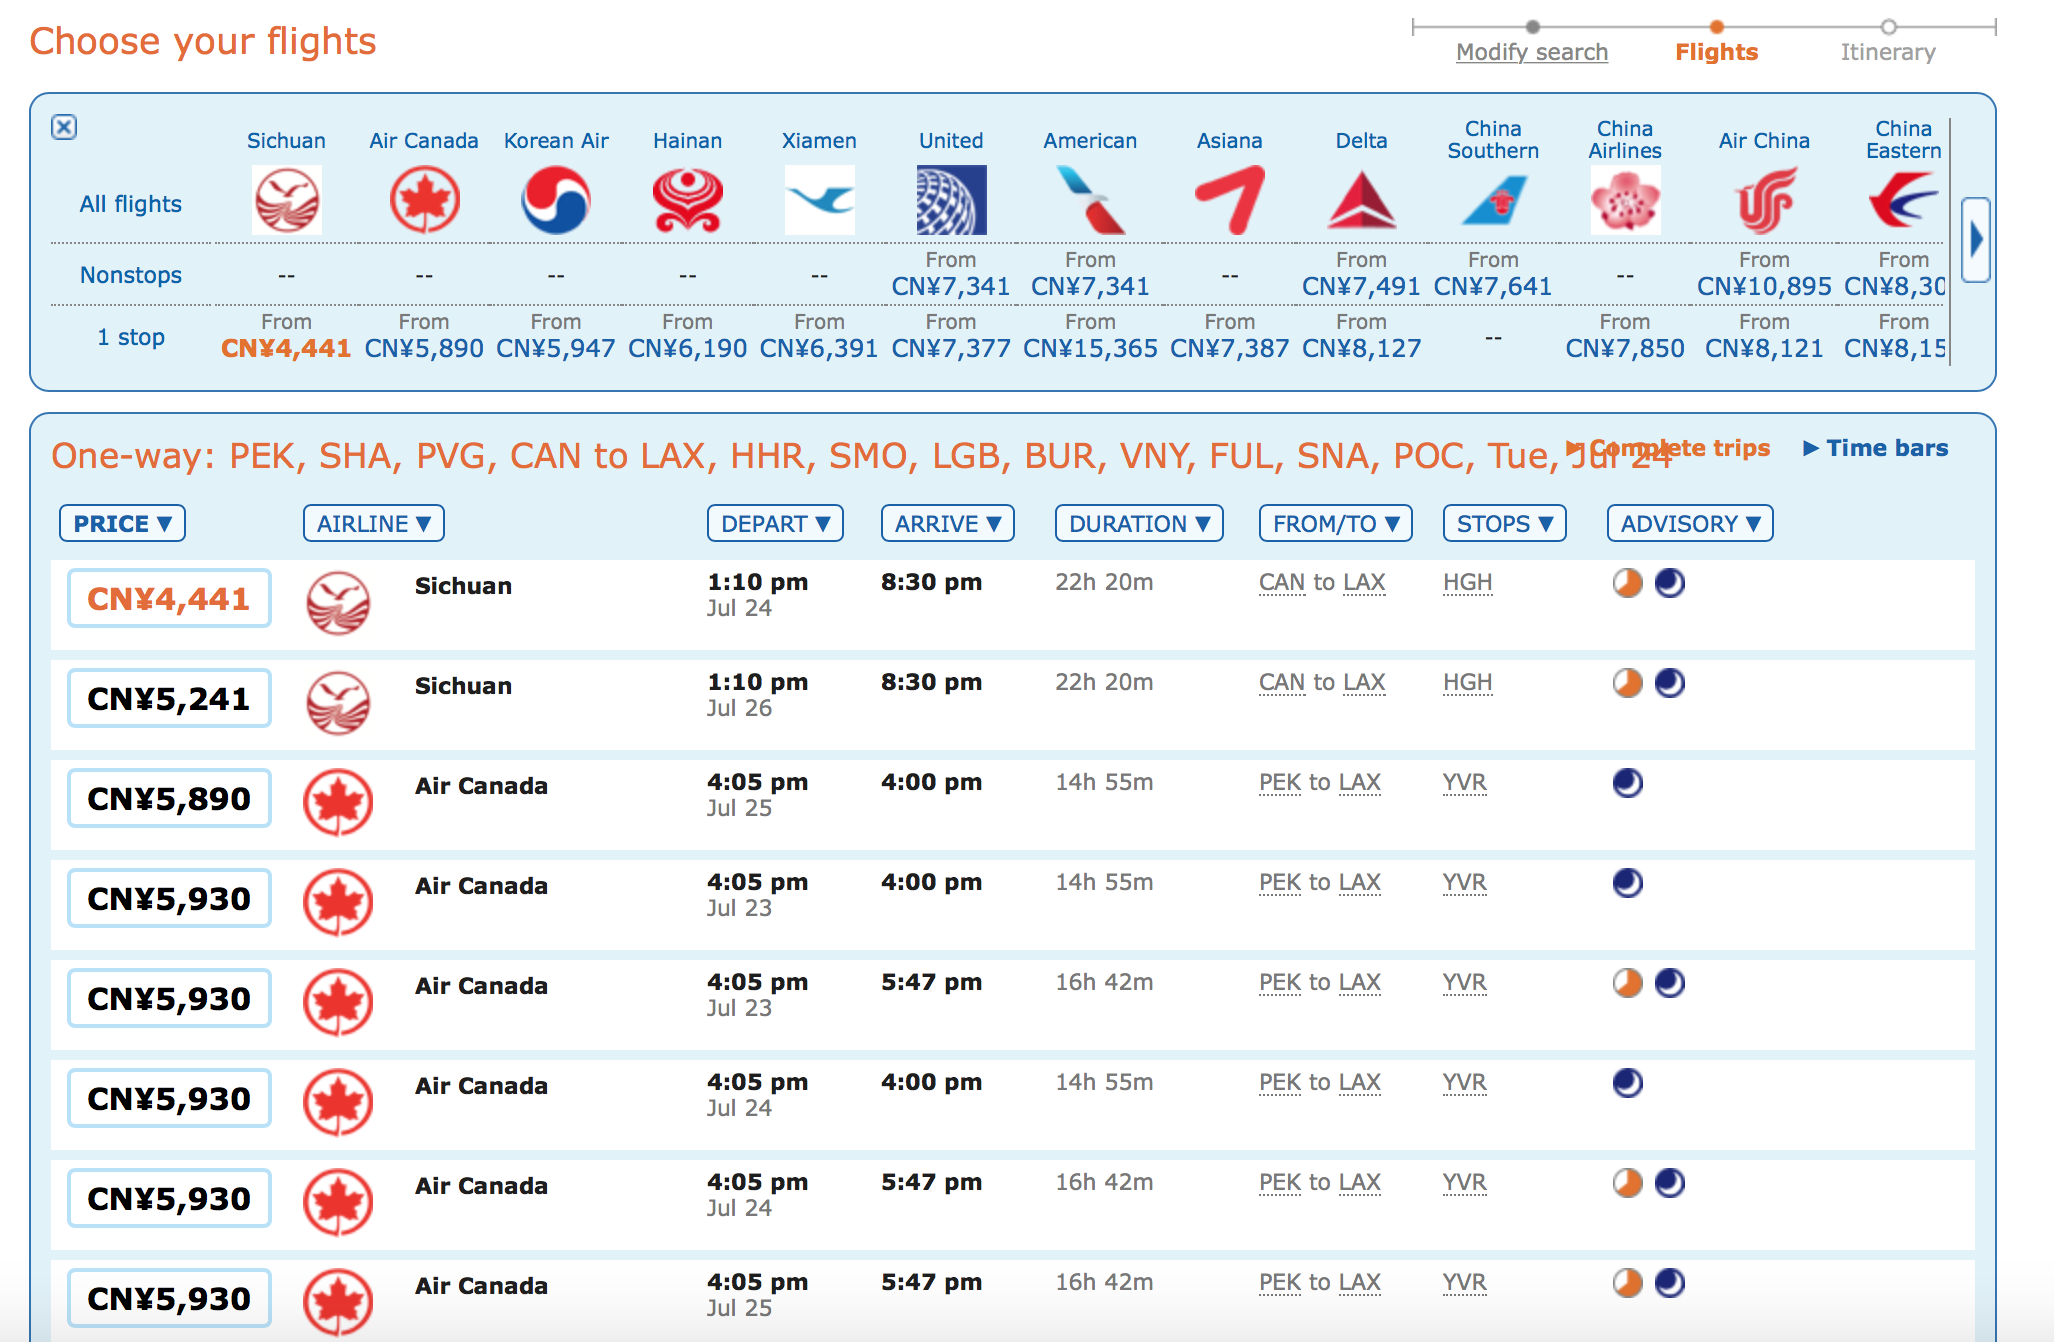Click the Delta red triangle logo
The height and width of the screenshot is (1342, 2054).
pyautogui.click(x=1361, y=200)
